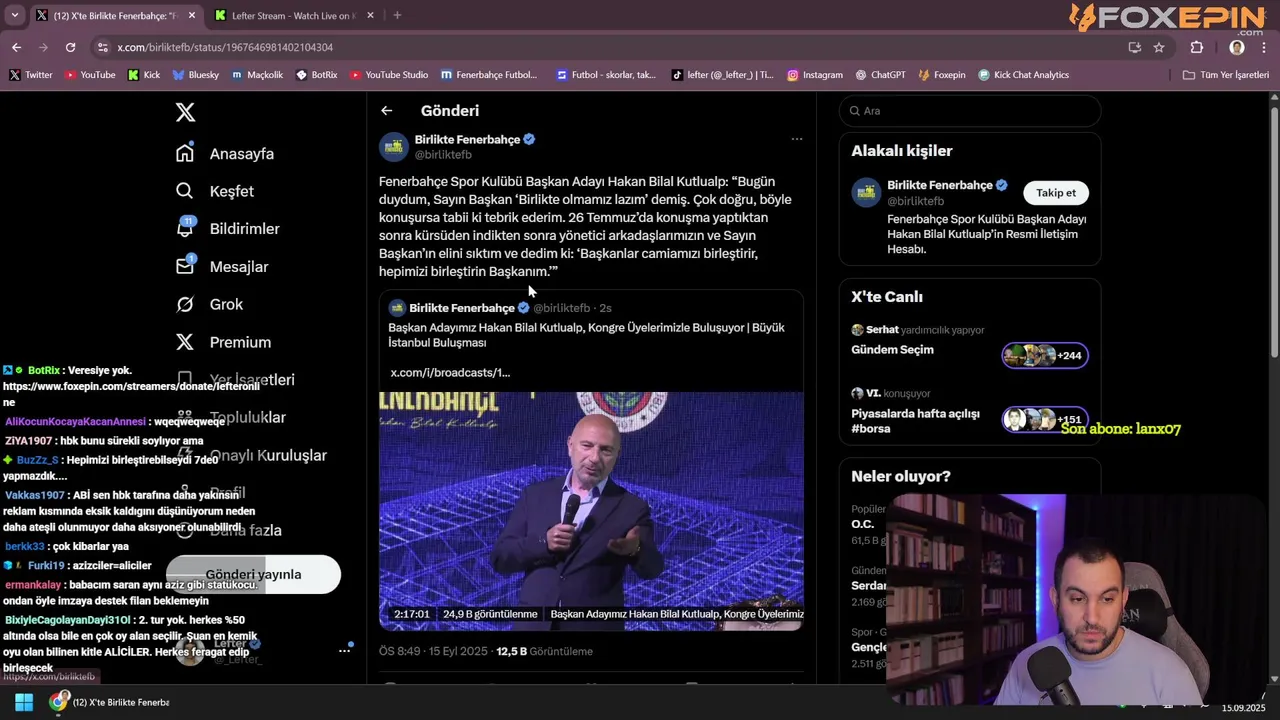1280x720 pixels.
Task: Open a new browser tab
Action: coord(397,15)
